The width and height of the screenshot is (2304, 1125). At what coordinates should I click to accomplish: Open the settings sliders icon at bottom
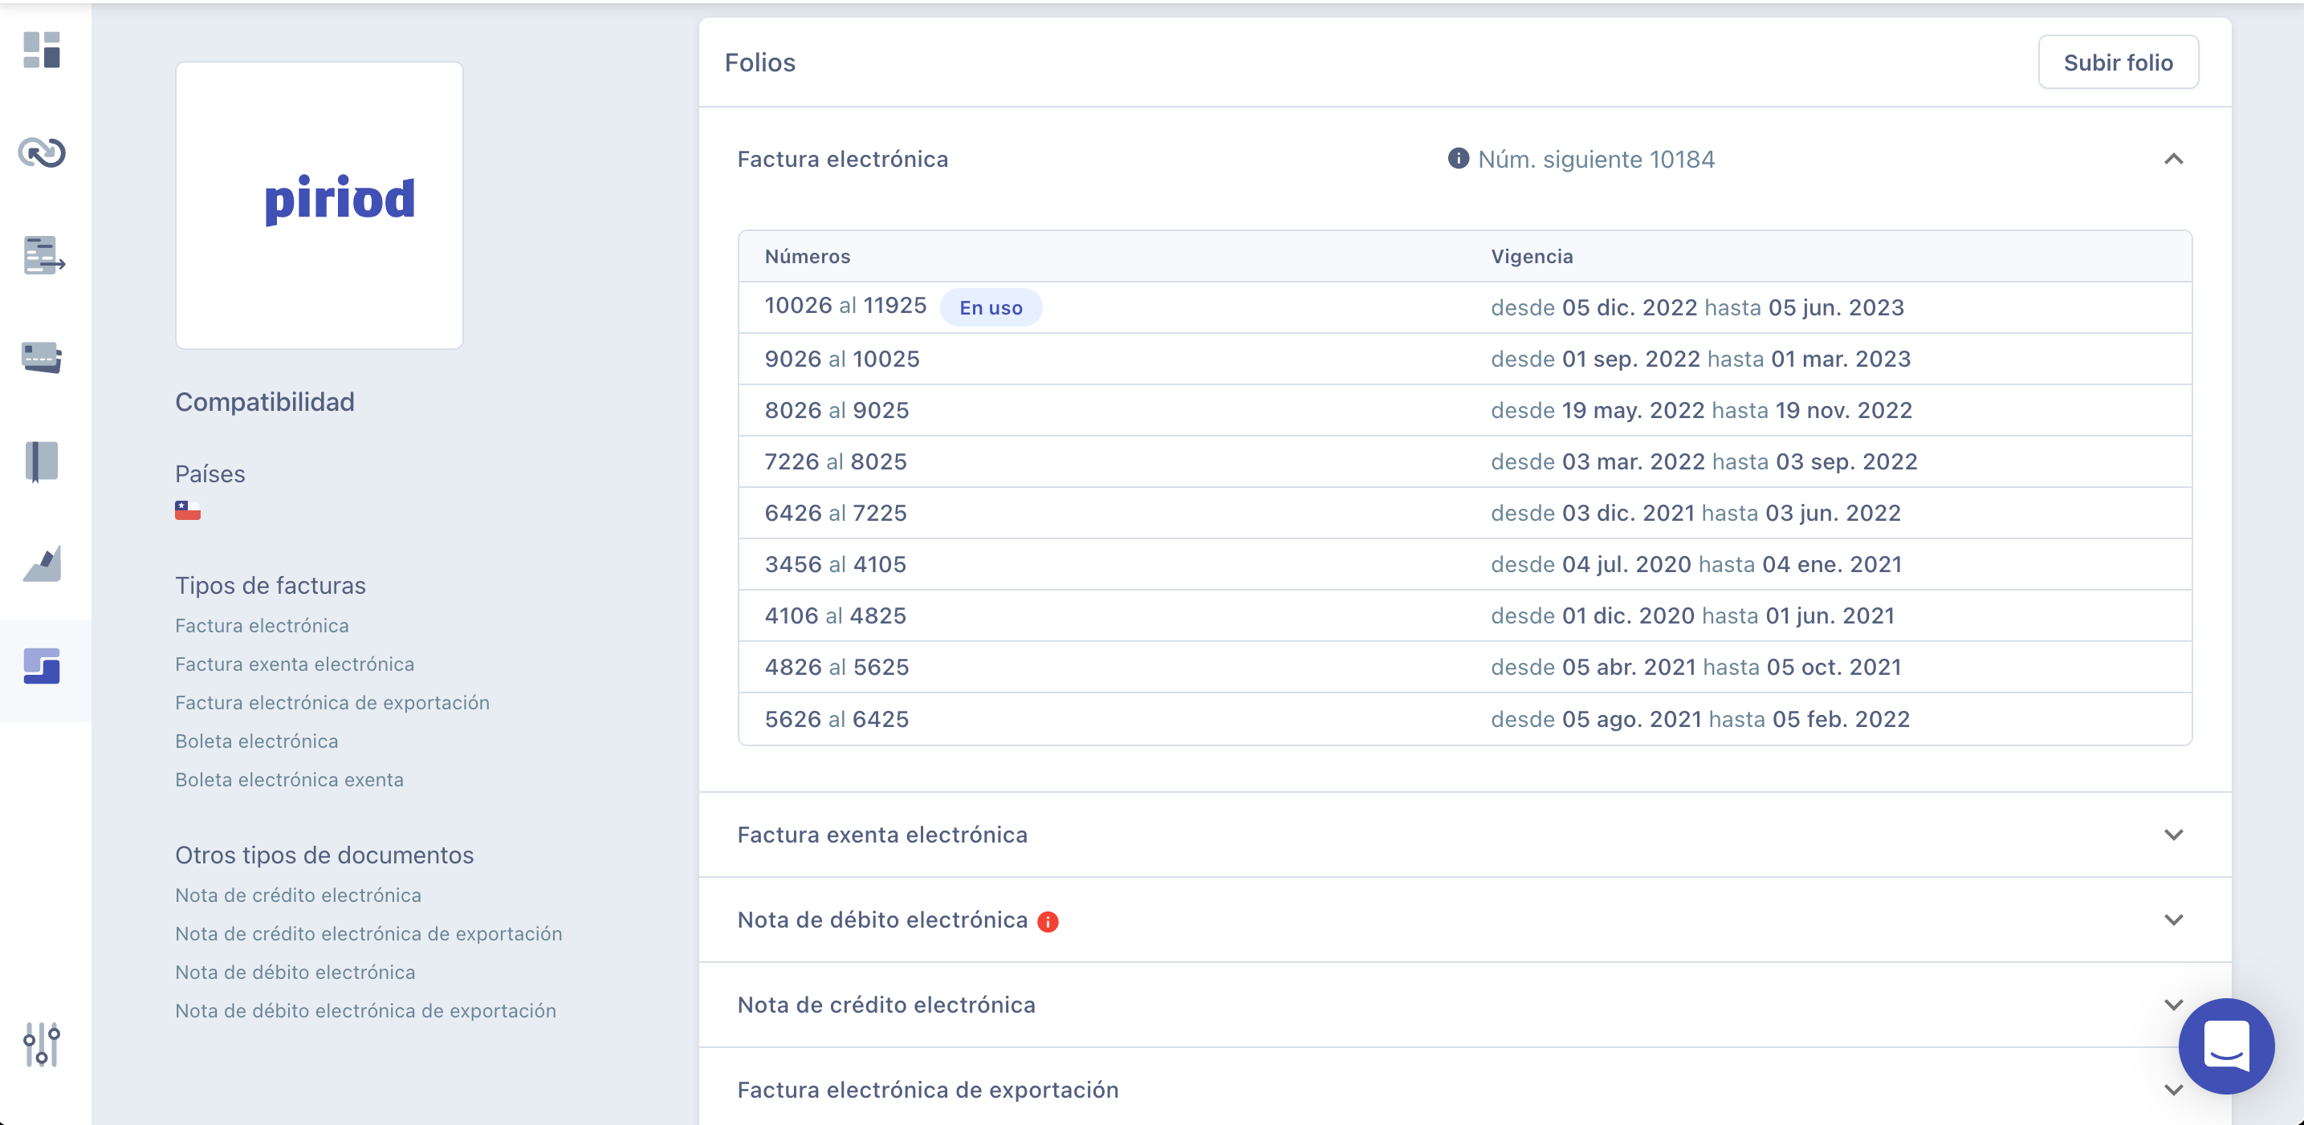tap(42, 1044)
